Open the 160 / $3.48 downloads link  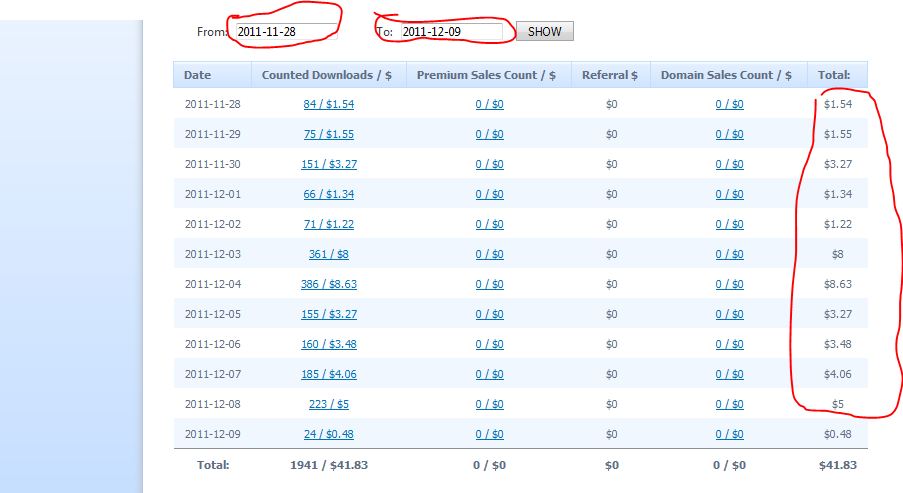[x=328, y=344]
